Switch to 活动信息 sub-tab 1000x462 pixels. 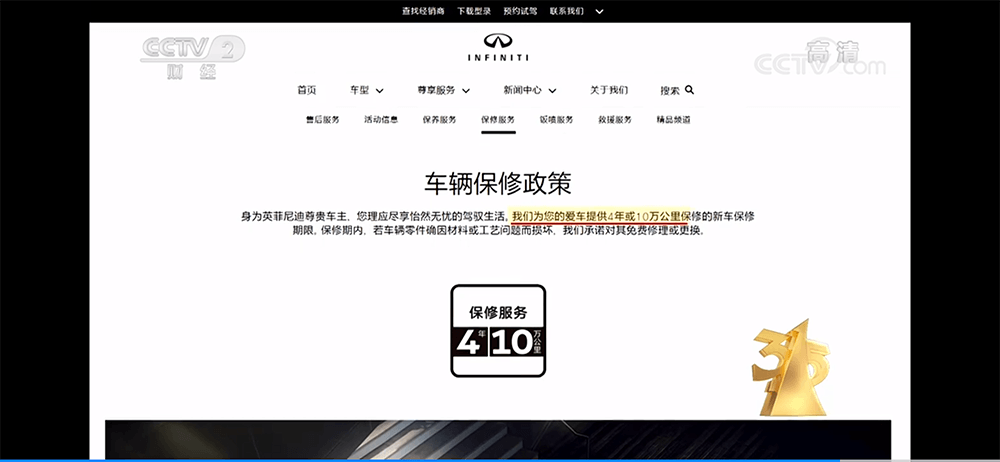(x=381, y=119)
